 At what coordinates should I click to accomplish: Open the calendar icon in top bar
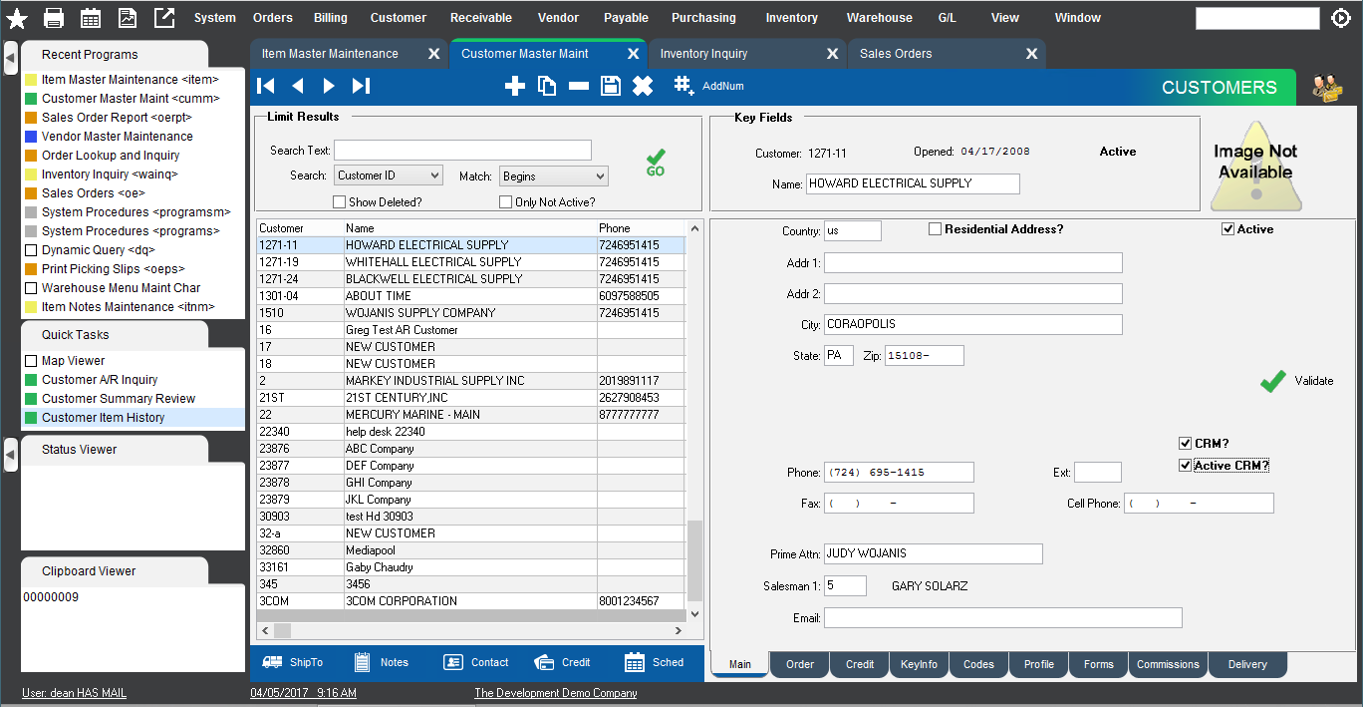[91, 18]
